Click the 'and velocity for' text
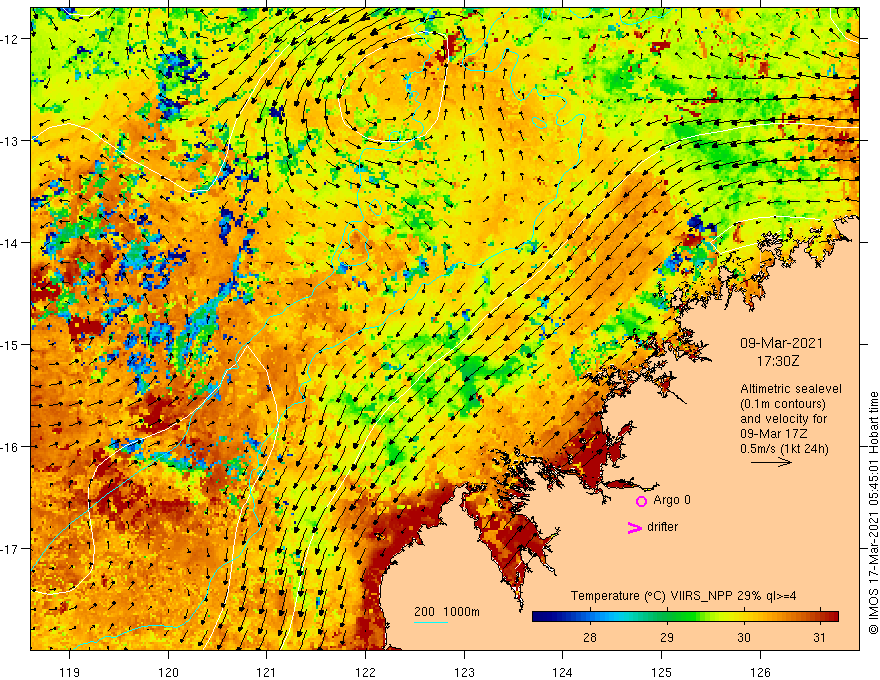The height and width of the screenshot is (680, 880). (x=783, y=419)
